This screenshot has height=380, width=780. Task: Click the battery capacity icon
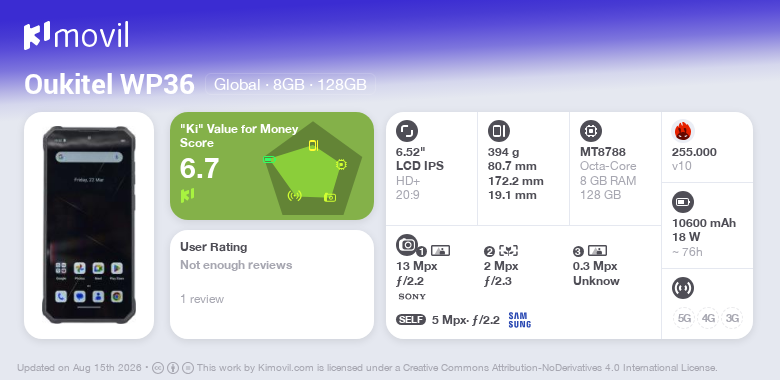(x=683, y=202)
